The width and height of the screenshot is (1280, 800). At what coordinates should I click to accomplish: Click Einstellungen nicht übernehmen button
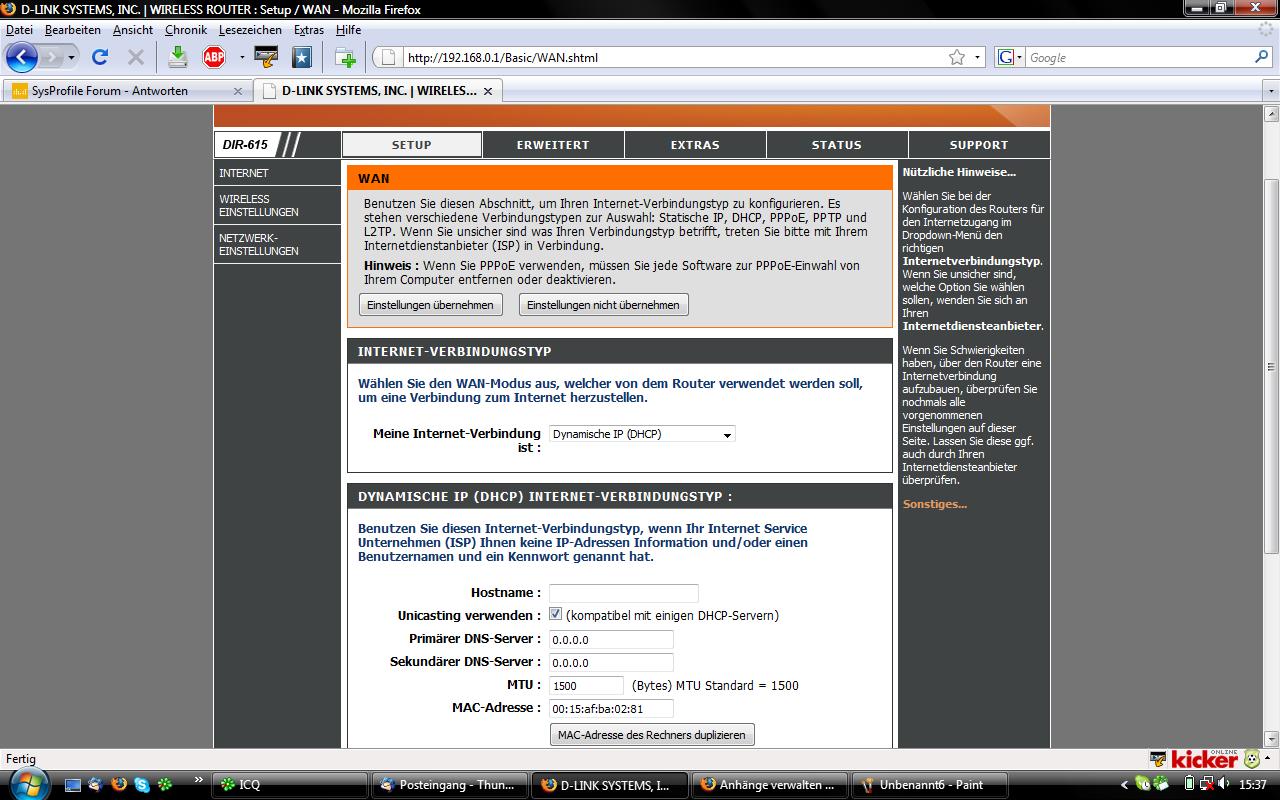[x=603, y=305]
